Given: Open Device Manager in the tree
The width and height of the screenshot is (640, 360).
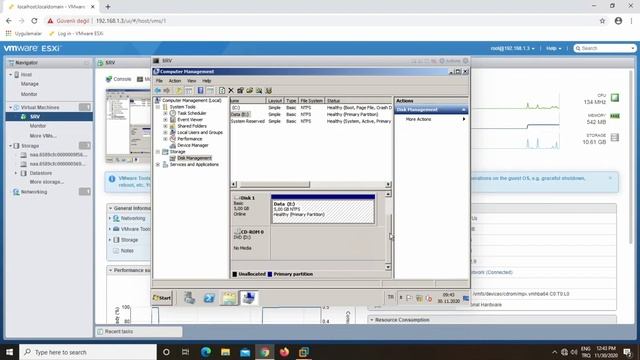Looking at the screenshot, I should click(x=193, y=145).
